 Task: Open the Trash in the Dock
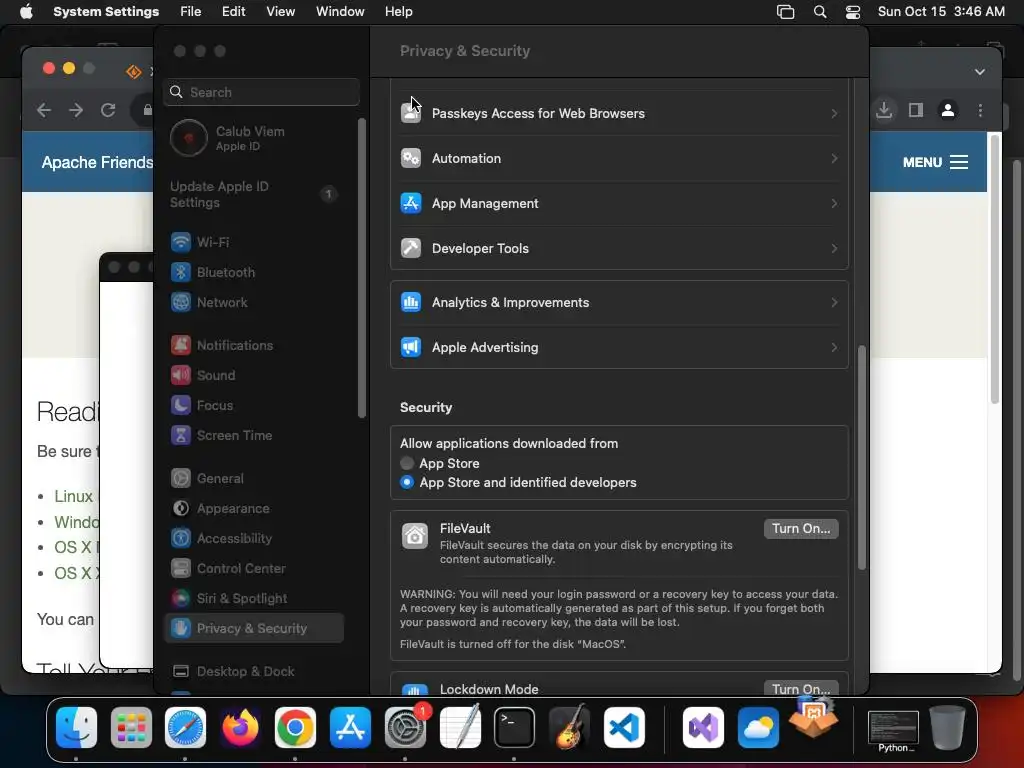[947, 727]
